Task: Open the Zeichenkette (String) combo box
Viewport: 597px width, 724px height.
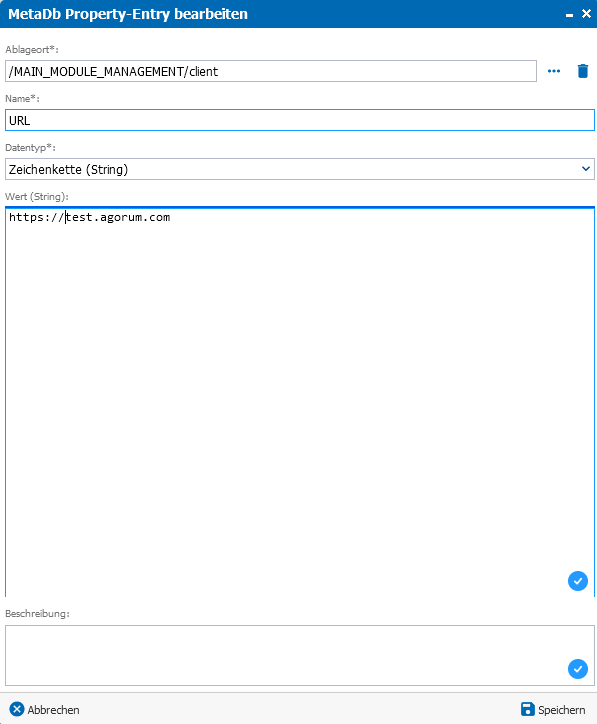Action: click(x=300, y=169)
